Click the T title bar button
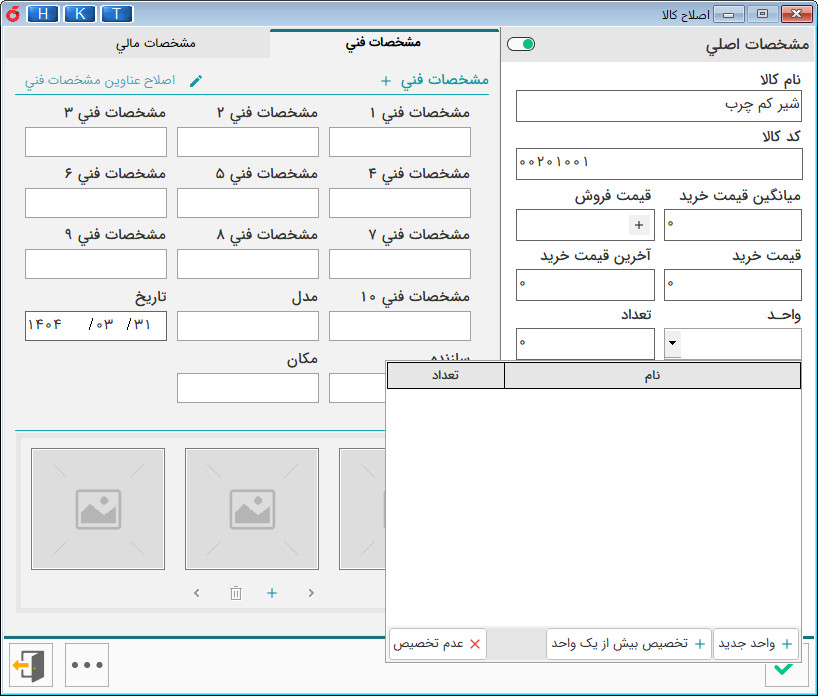818x696 pixels. pyautogui.click(x=117, y=14)
